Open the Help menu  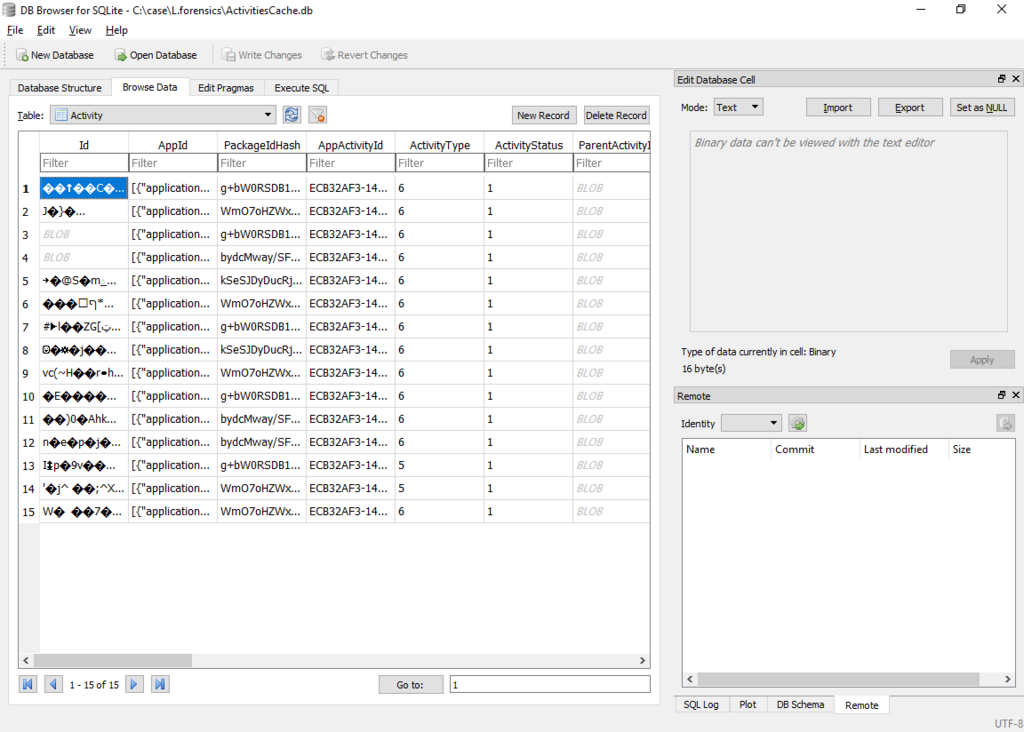coord(117,30)
